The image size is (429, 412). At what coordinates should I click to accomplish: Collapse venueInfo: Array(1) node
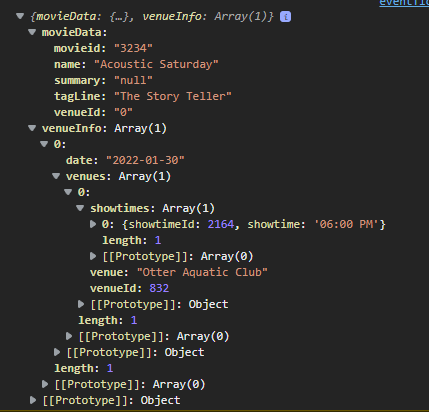point(32,128)
